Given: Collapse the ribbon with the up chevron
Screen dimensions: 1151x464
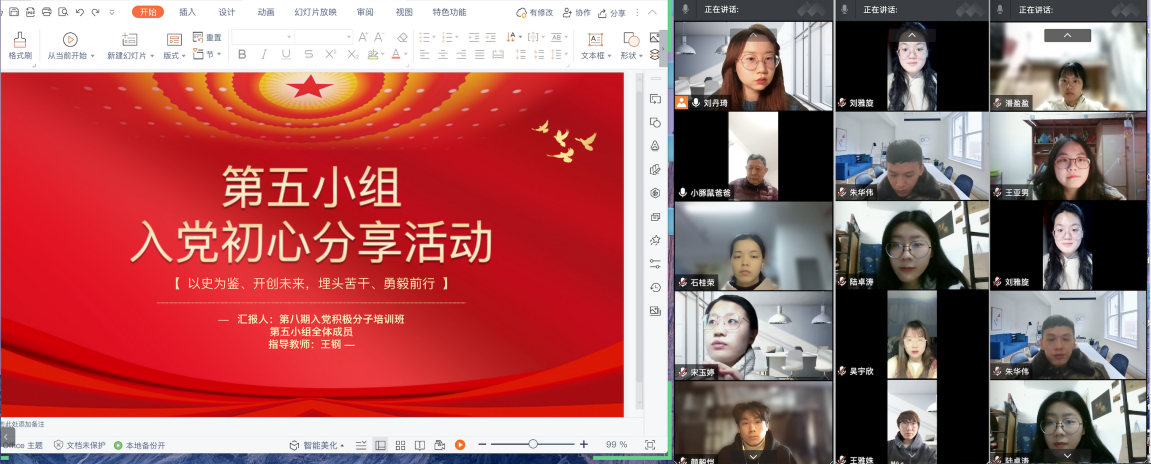Looking at the screenshot, I should [x=652, y=12].
